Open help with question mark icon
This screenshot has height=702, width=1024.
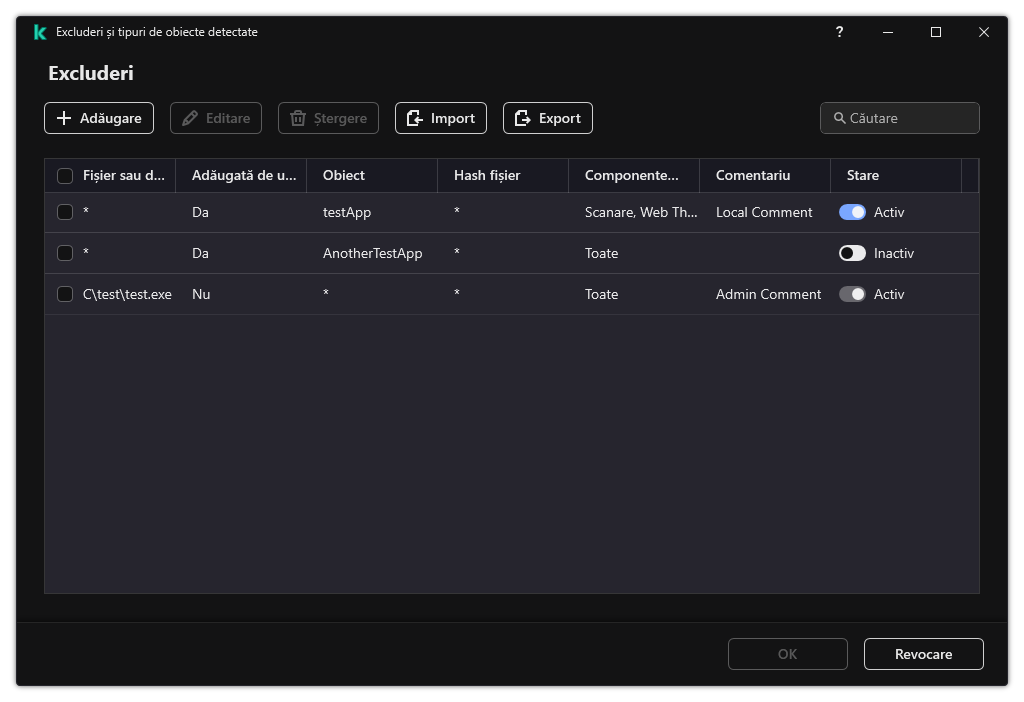click(839, 32)
